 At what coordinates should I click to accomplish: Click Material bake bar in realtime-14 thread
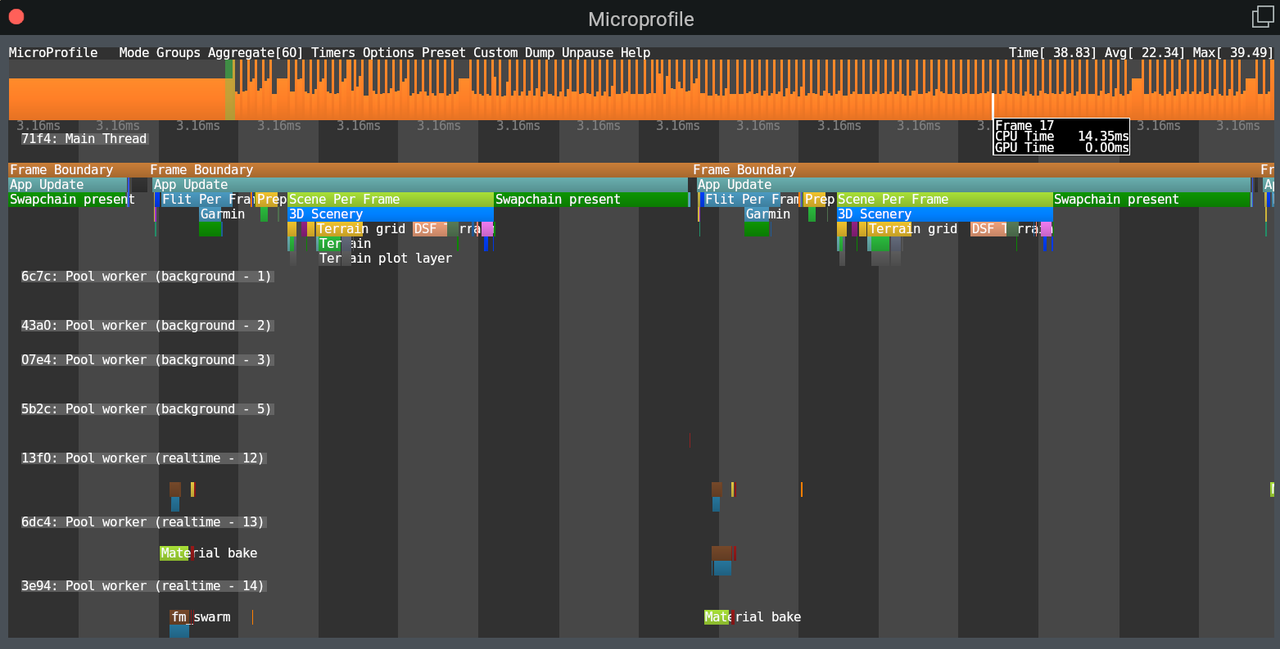[717, 617]
